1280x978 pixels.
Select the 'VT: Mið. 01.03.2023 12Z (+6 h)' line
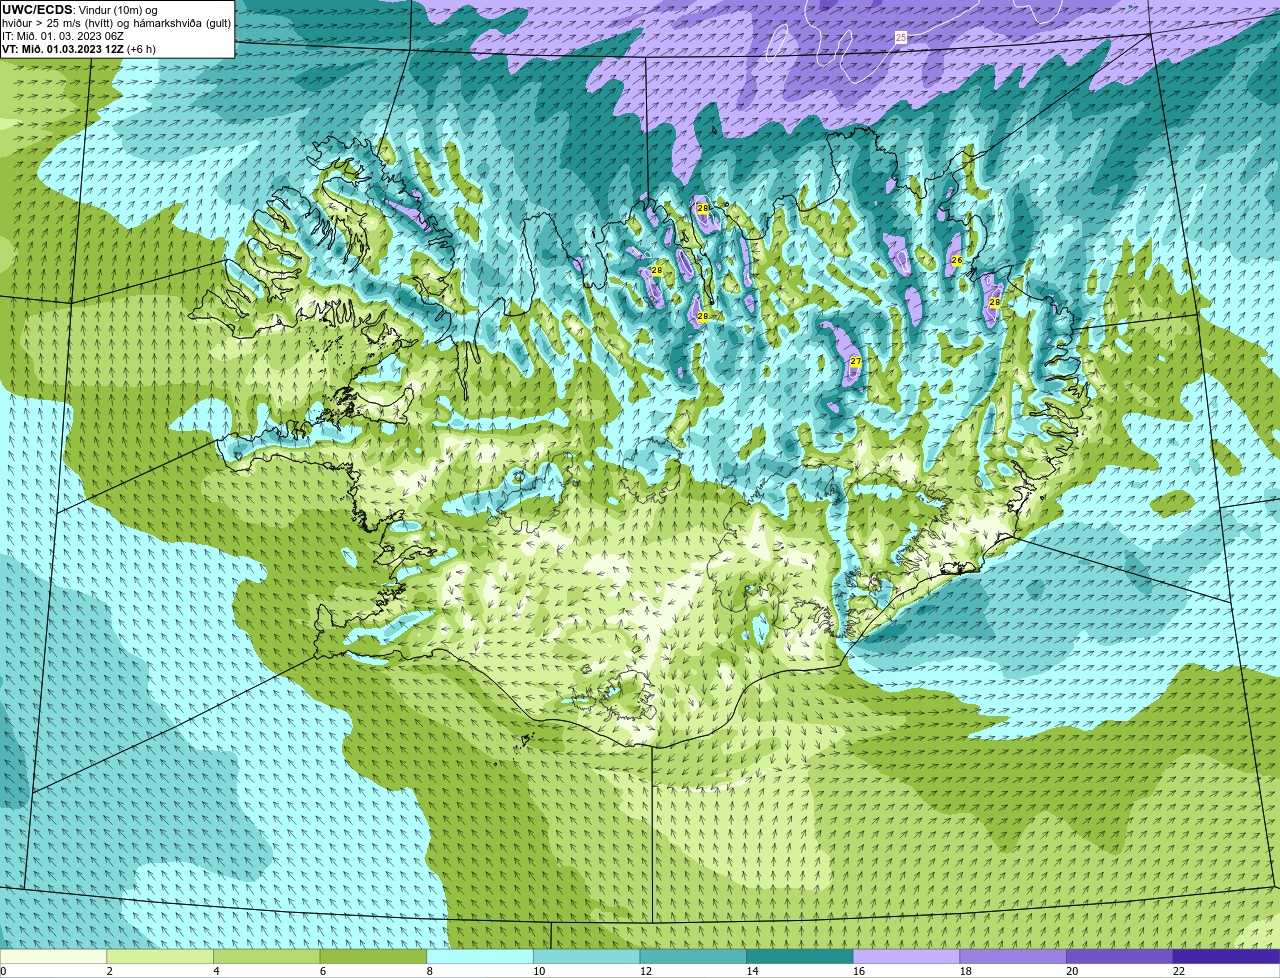click(79, 49)
